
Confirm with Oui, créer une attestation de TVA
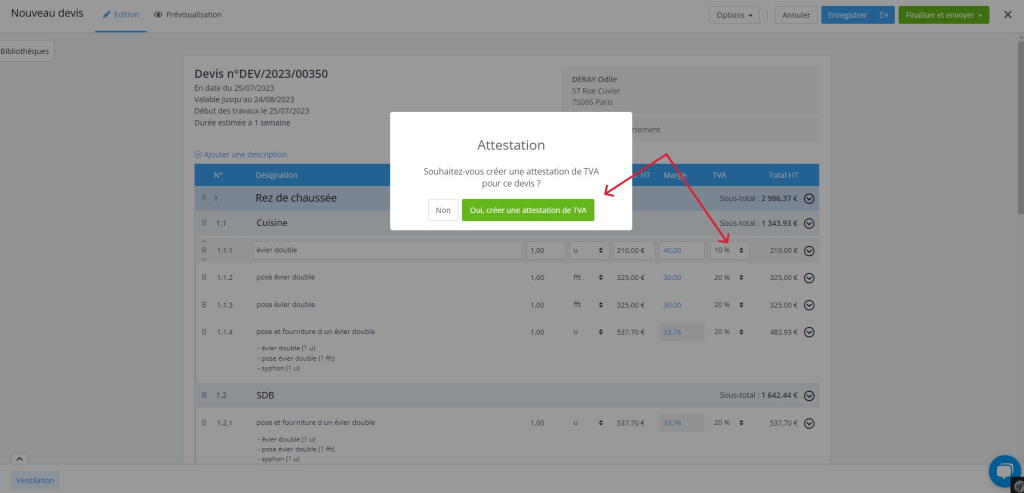(x=527, y=210)
